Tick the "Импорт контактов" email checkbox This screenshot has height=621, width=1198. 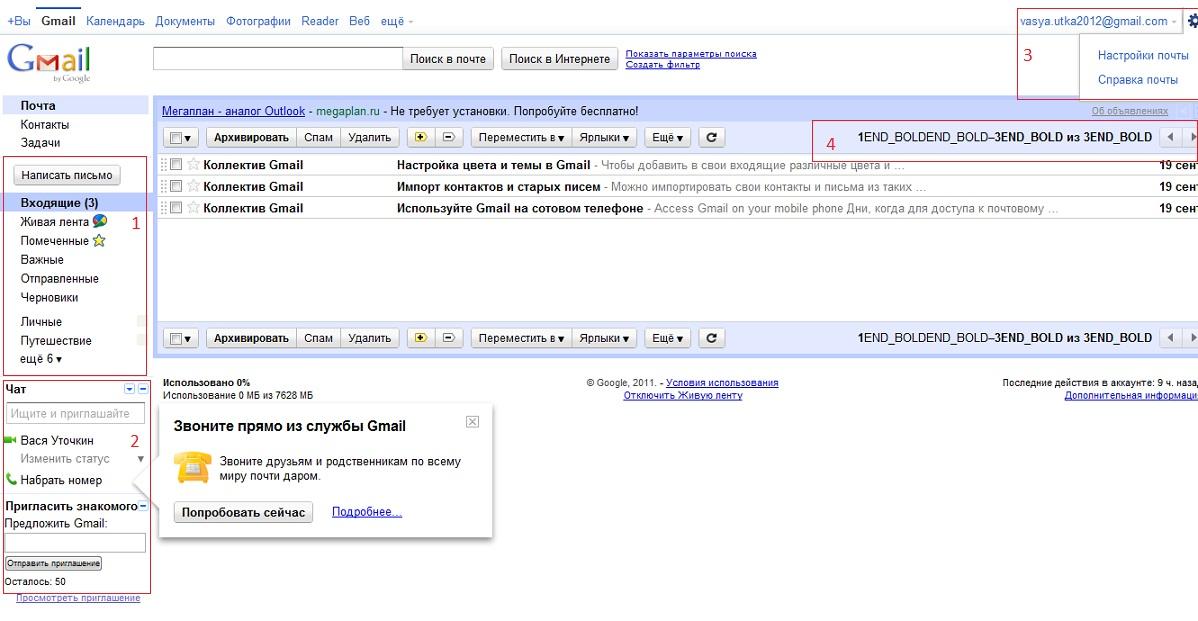176,186
